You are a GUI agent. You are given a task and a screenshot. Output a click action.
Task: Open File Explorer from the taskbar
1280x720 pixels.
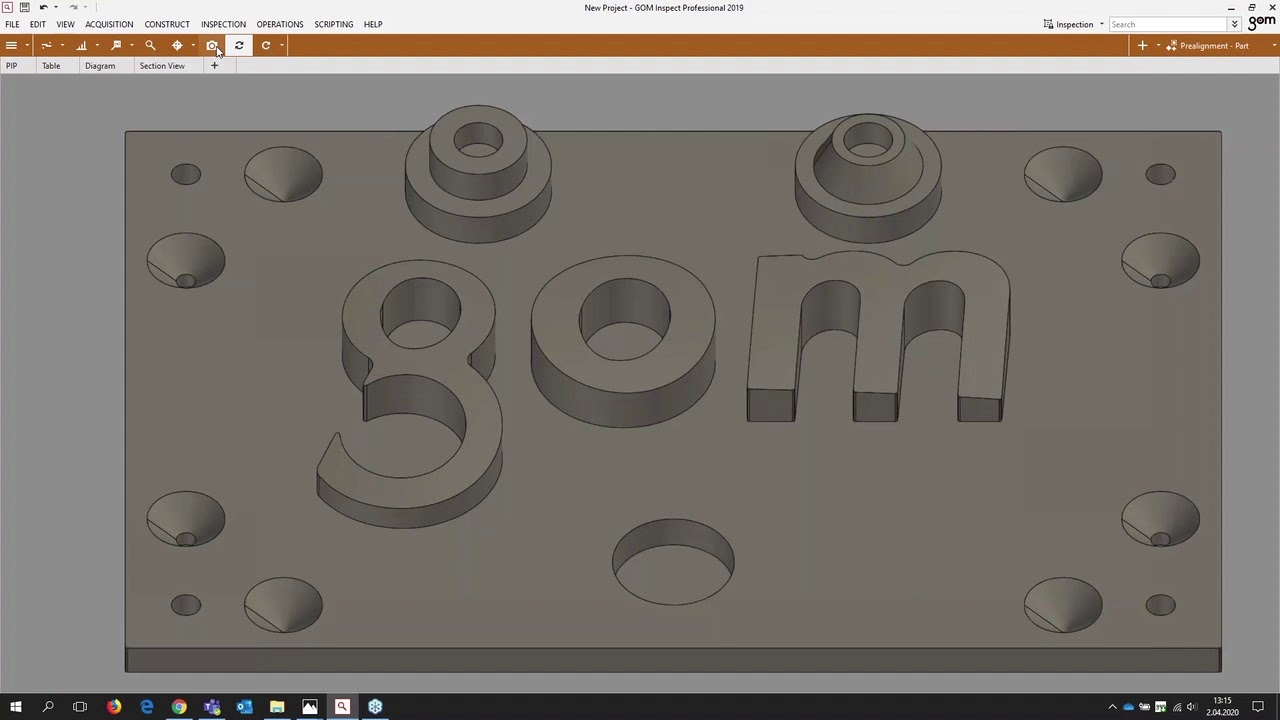click(x=277, y=707)
